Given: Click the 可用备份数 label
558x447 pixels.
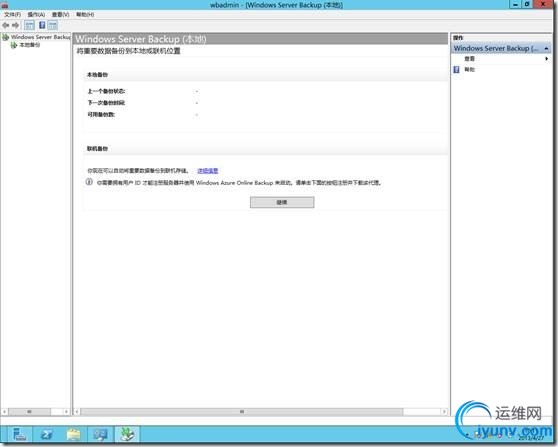Looking at the screenshot, I should pos(101,115).
